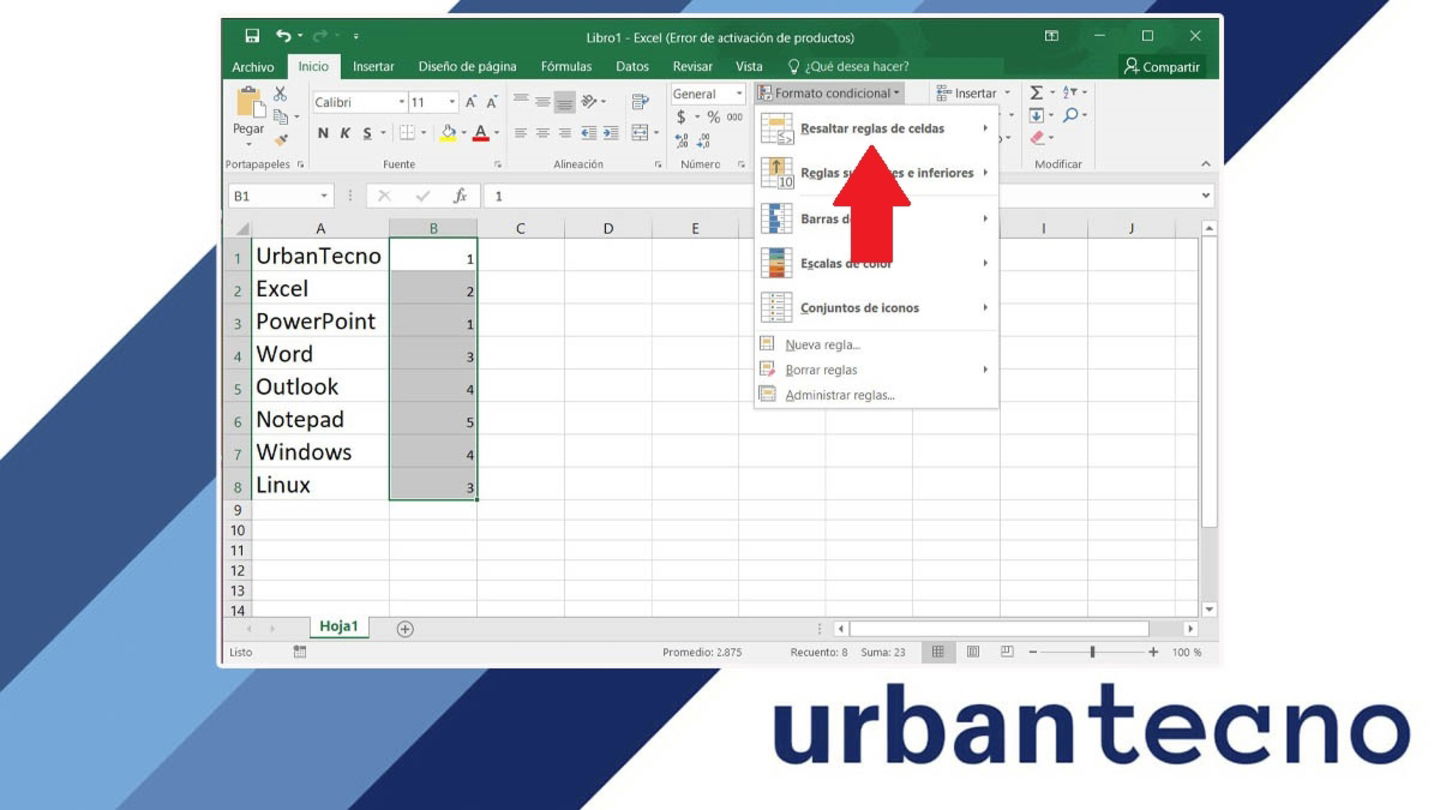Click the Cut scissors icon
This screenshot has width=1440, height=810.
click(x=280, y=94)
